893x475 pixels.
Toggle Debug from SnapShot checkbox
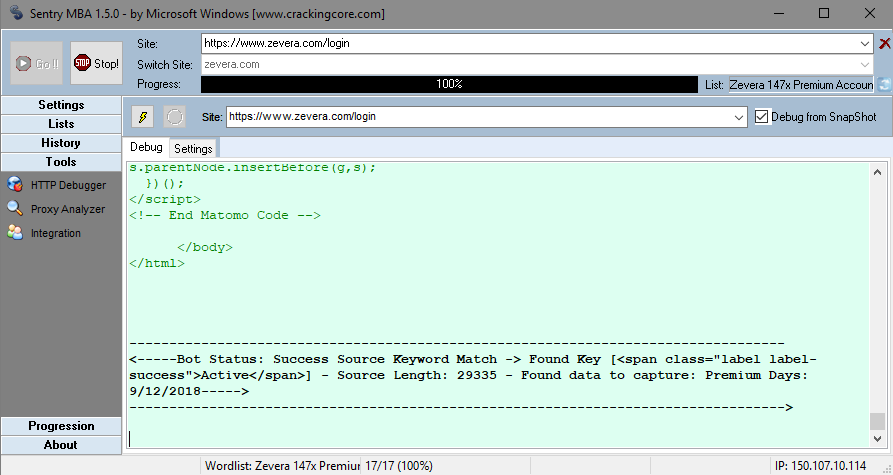tap(761, 117)
